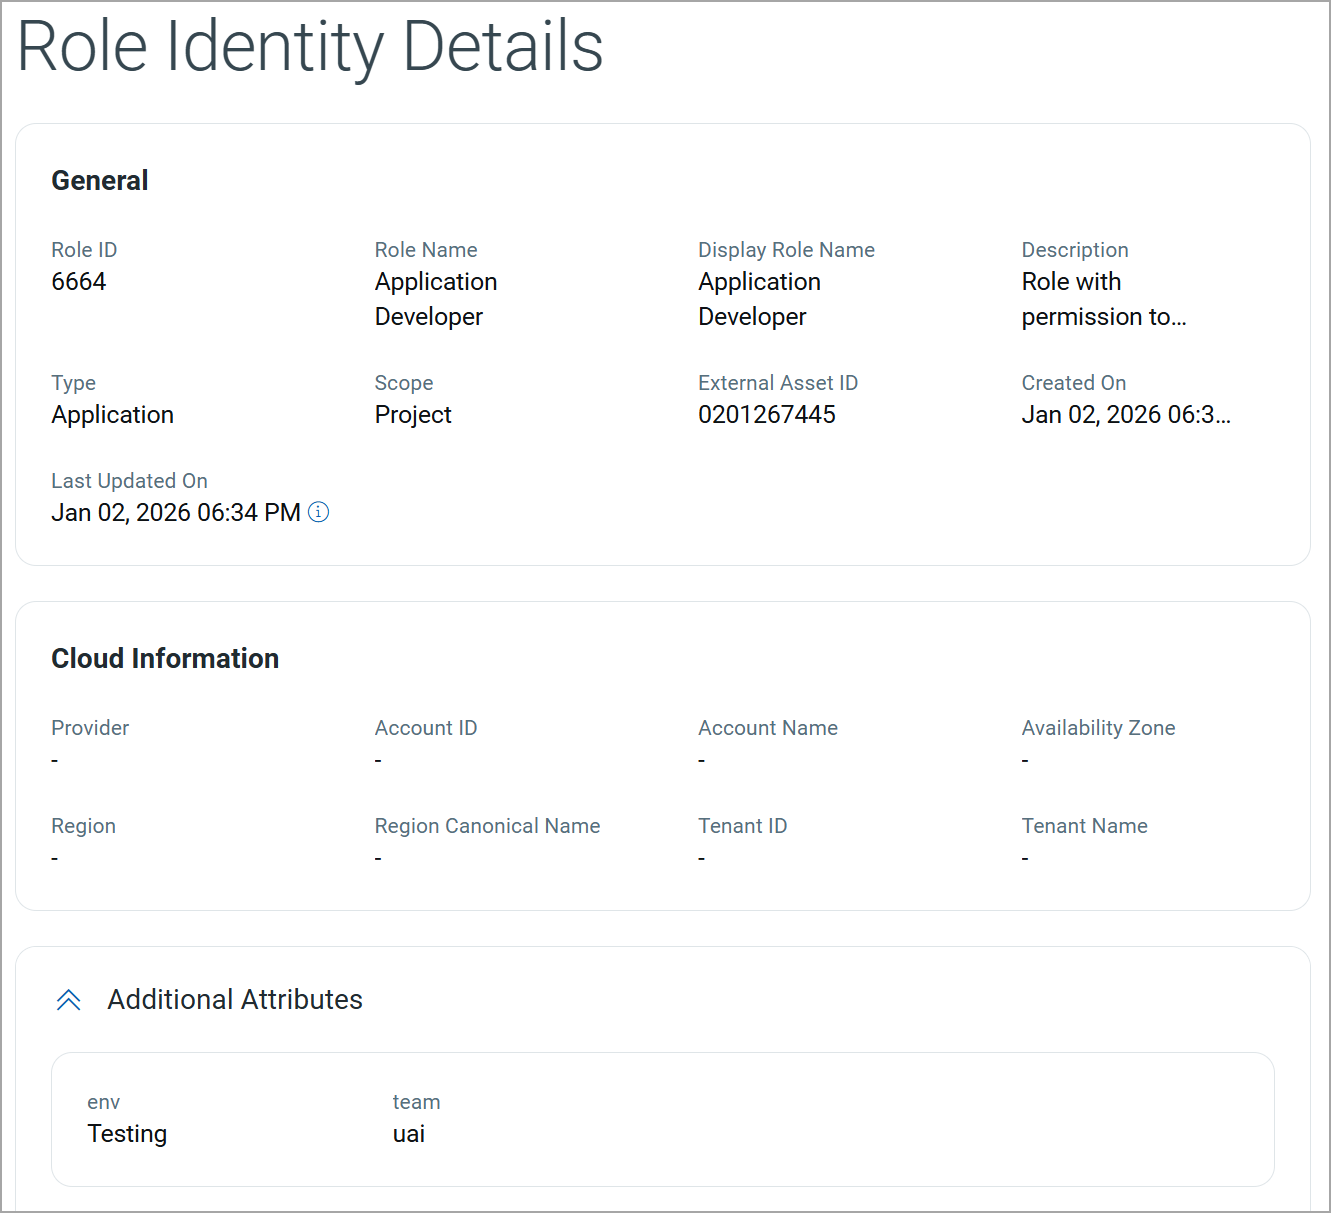Viewport: 1331px width, 1213px height.
Task: Click the General section heading
Action: coord(100,181)
